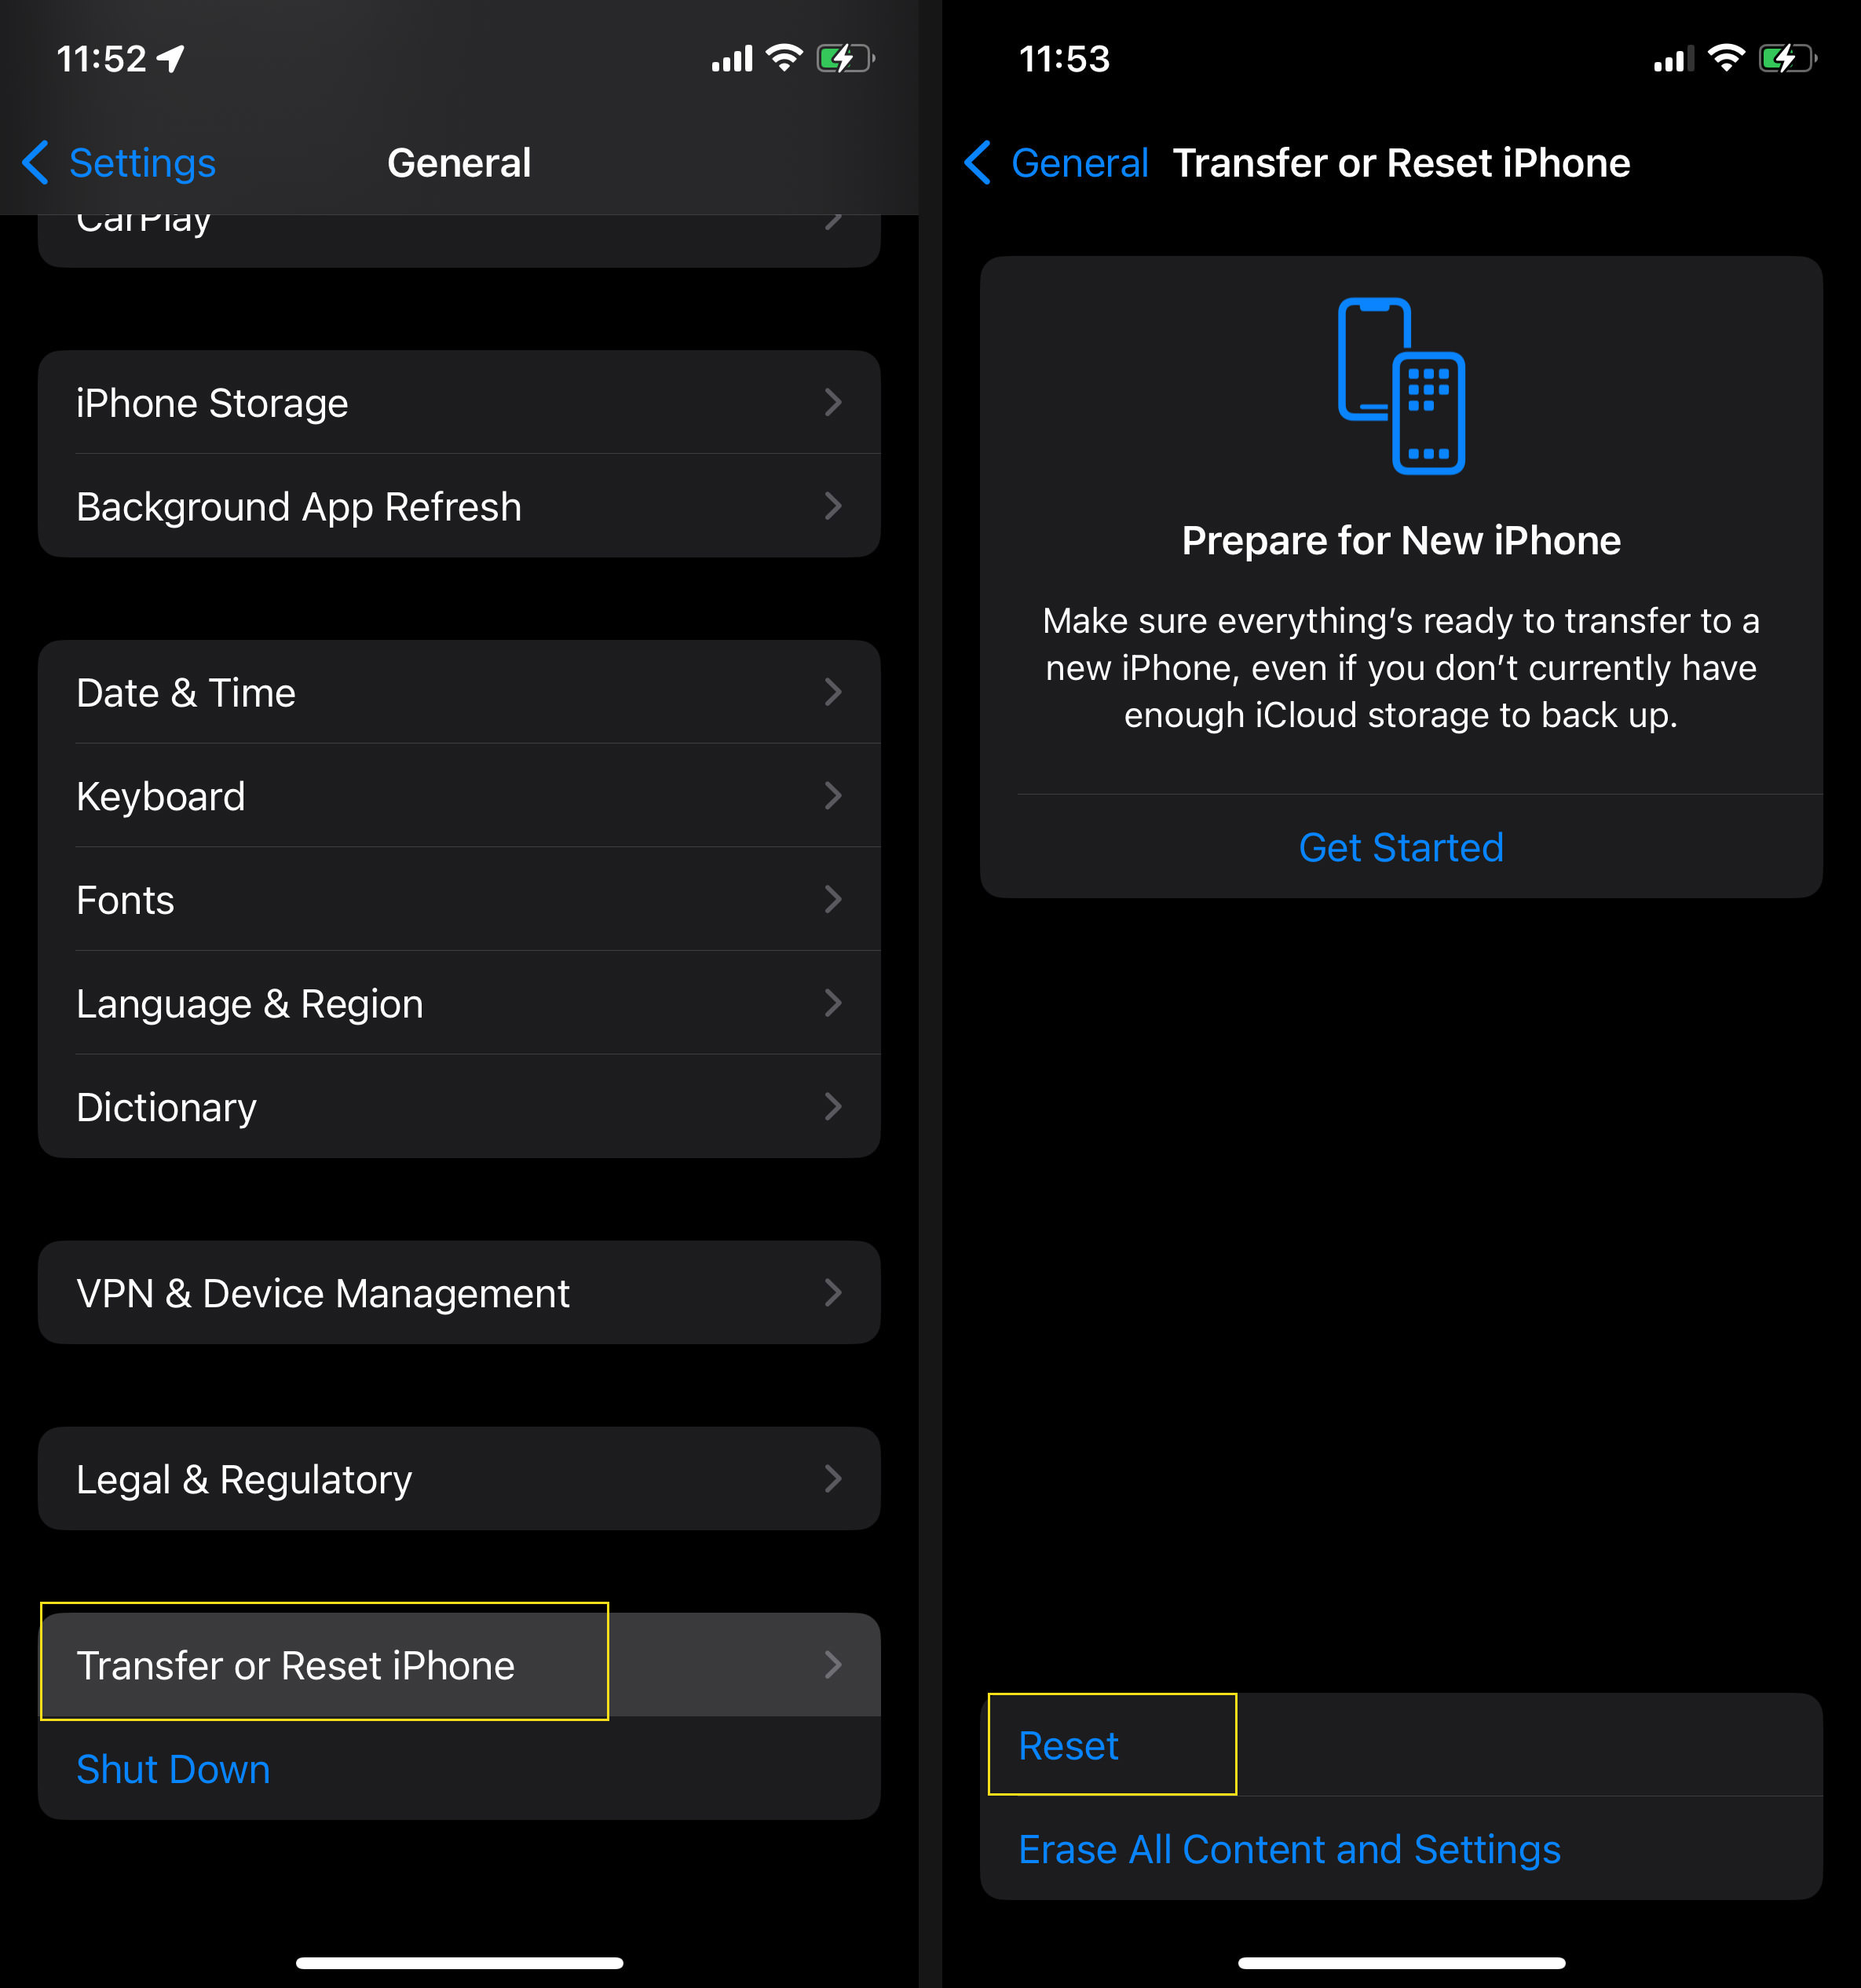Tap the back chevron beside General
1861x1988 pixels.
click(x=977, y=162)
